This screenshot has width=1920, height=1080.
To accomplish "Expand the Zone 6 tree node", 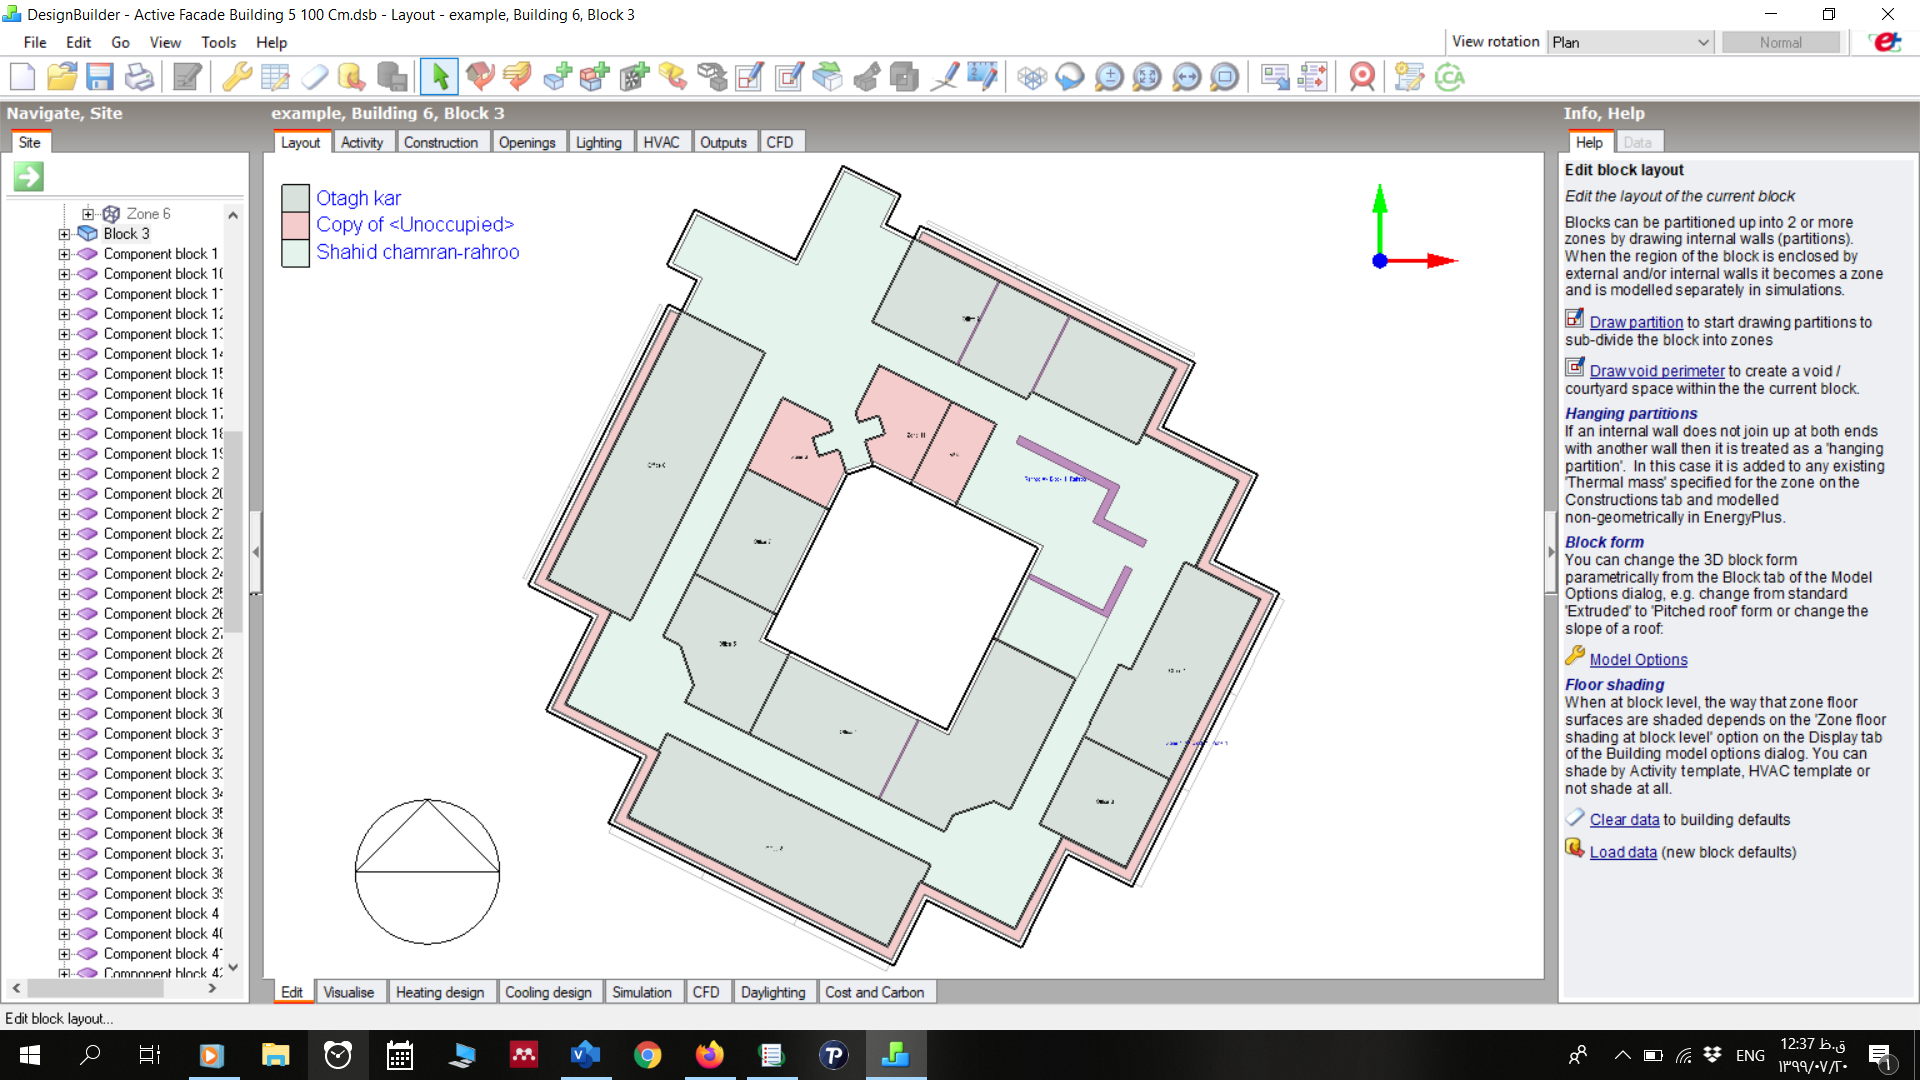I will 88,214.
